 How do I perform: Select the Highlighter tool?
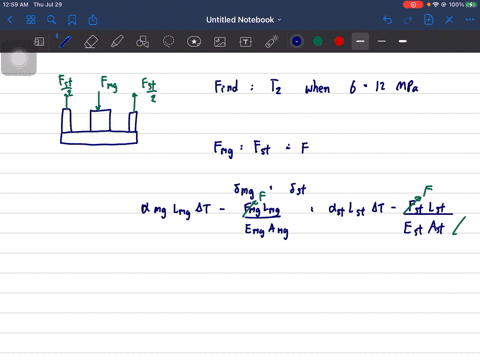117,42
